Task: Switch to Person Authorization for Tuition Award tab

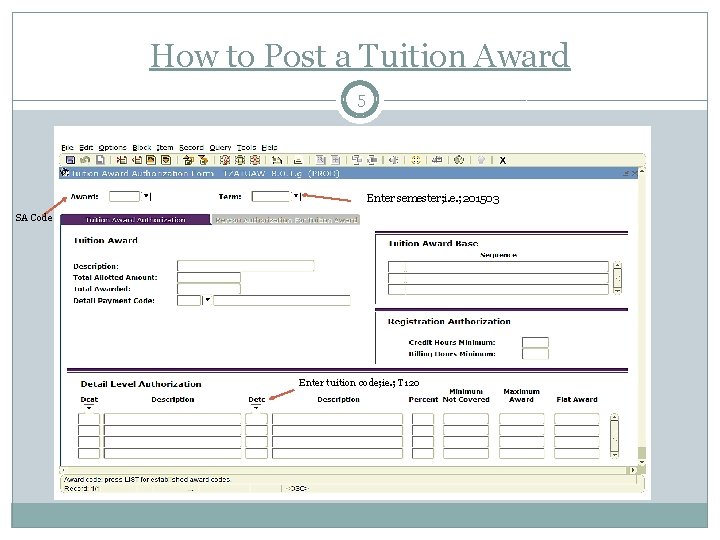Action: click(286, 220)
